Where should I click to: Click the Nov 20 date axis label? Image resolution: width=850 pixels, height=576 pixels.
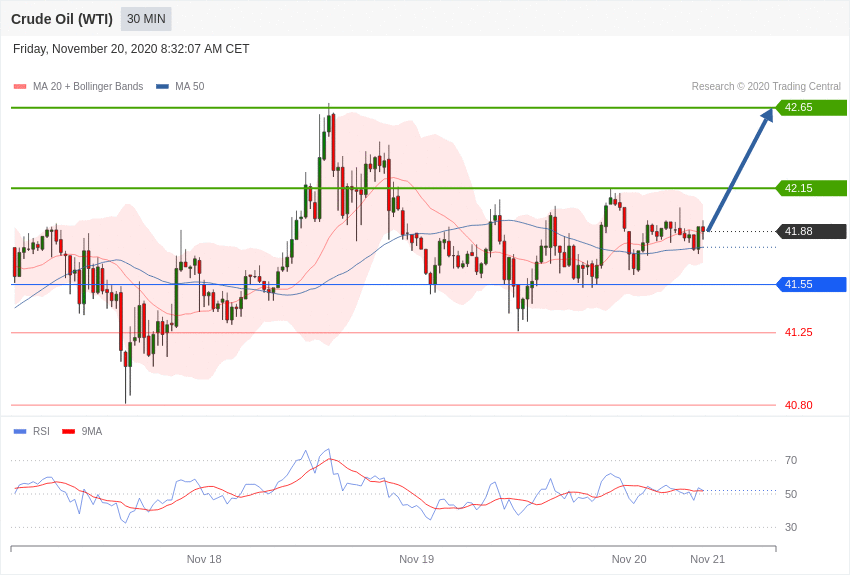tap(629, 559)
